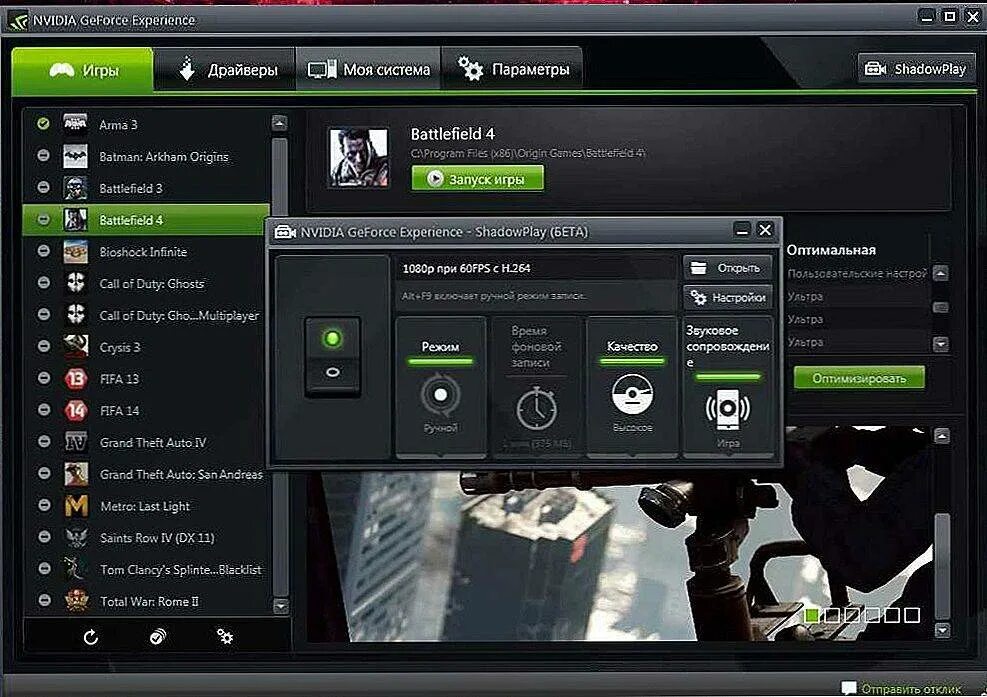Click the Отправить отклик feedback link

[x=910, y=689]
